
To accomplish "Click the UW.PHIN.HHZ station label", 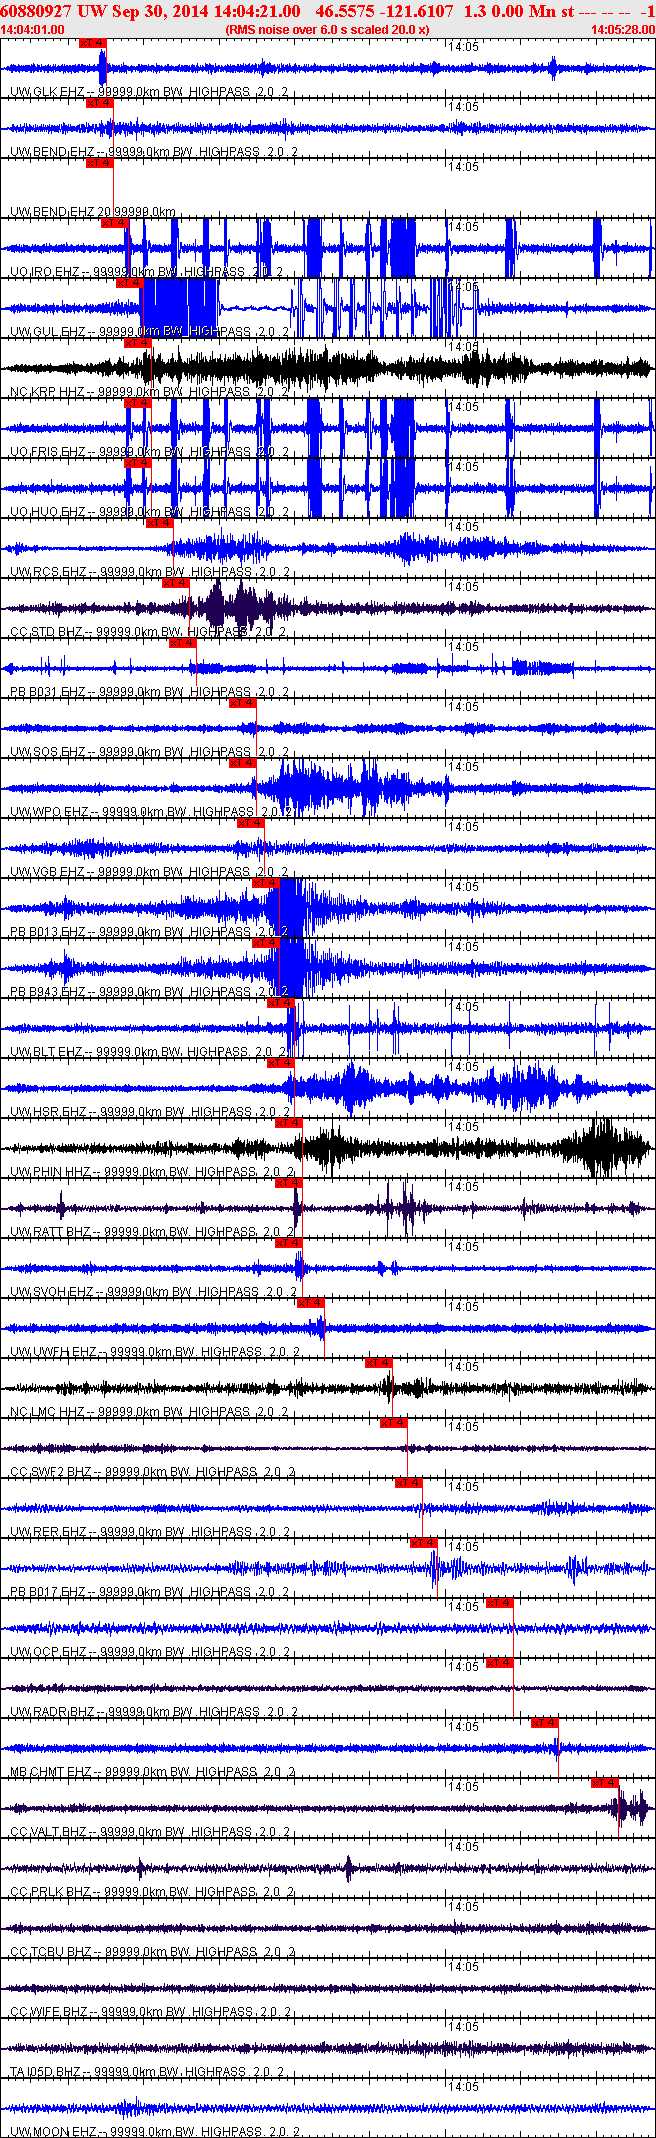I will pos(152,1172).
